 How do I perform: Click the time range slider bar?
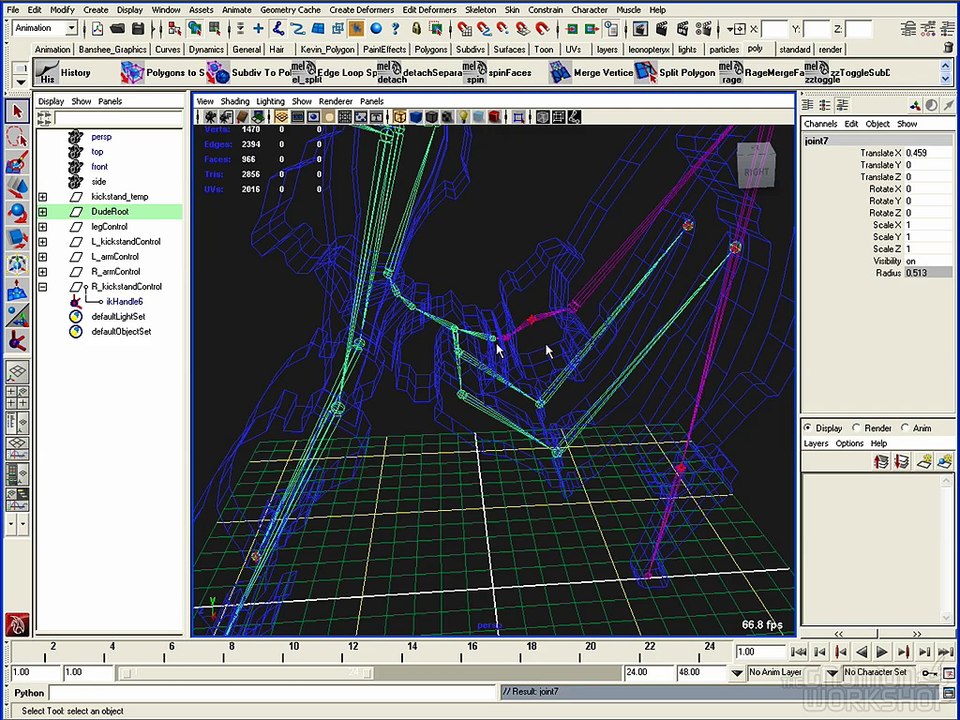point(247,673)
